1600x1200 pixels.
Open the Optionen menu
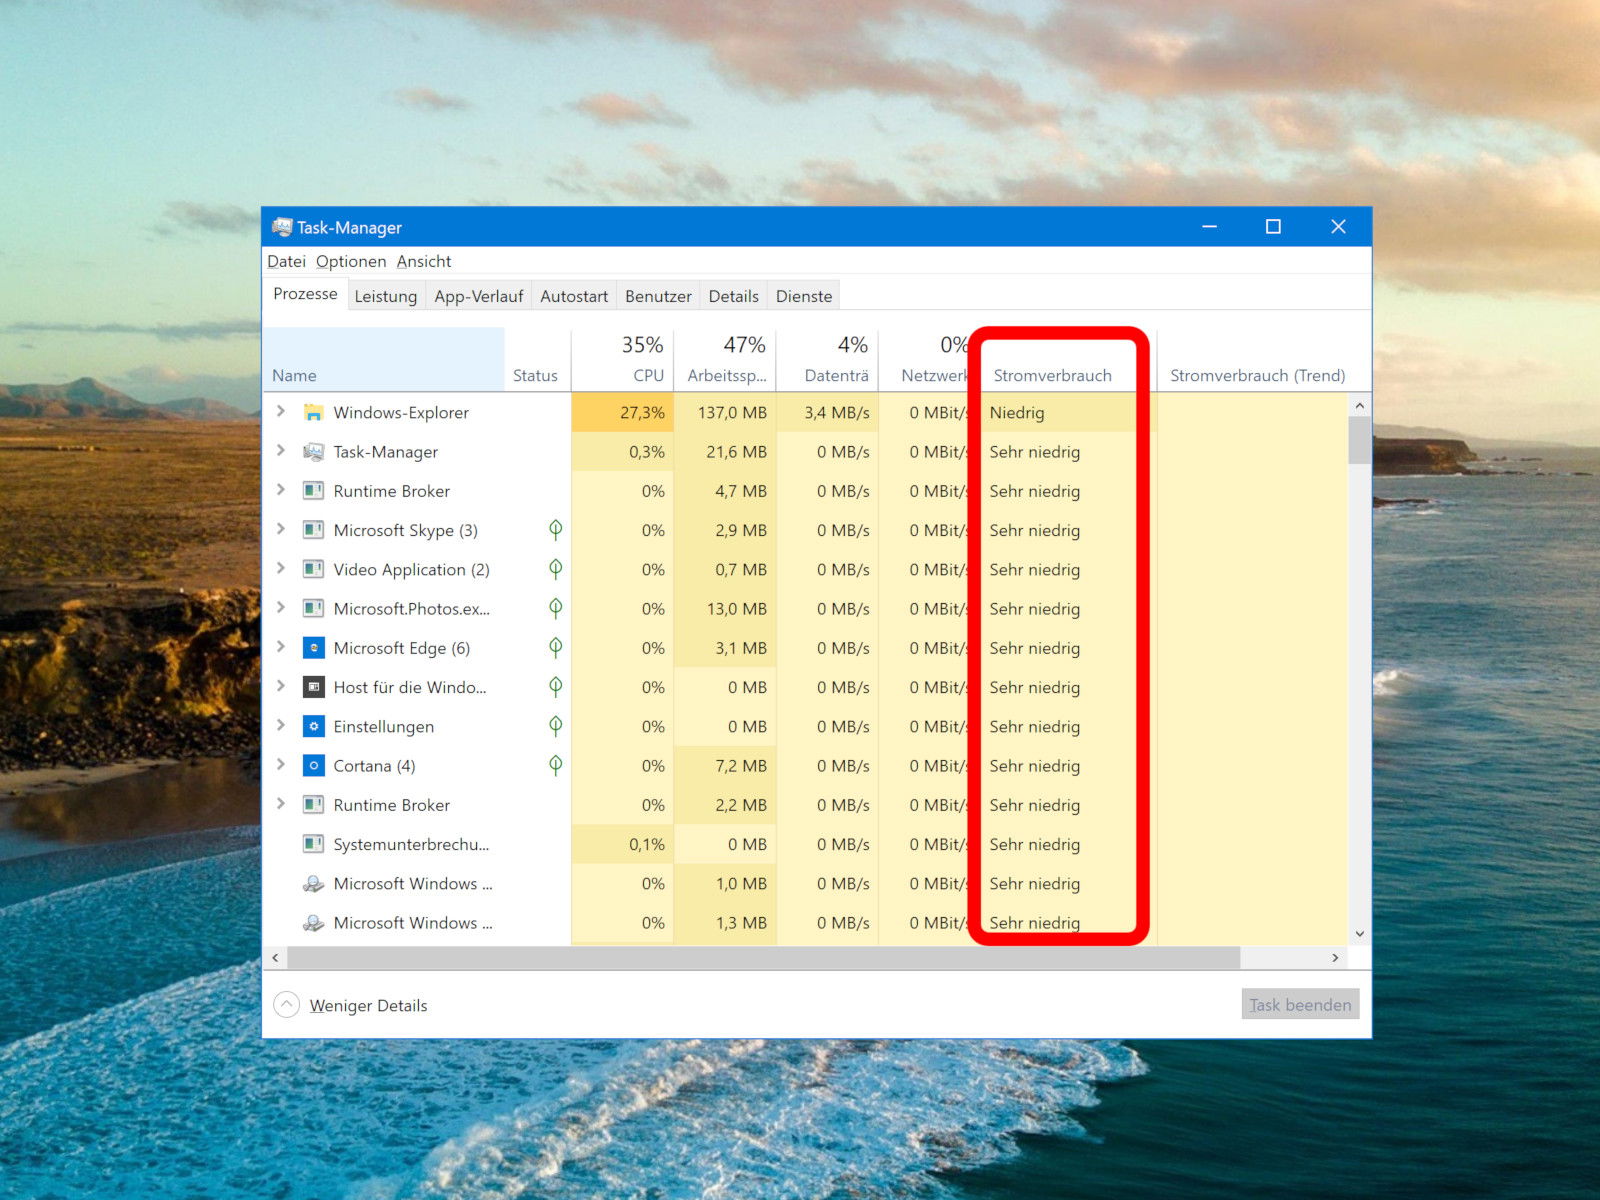[x=351, y=261]
